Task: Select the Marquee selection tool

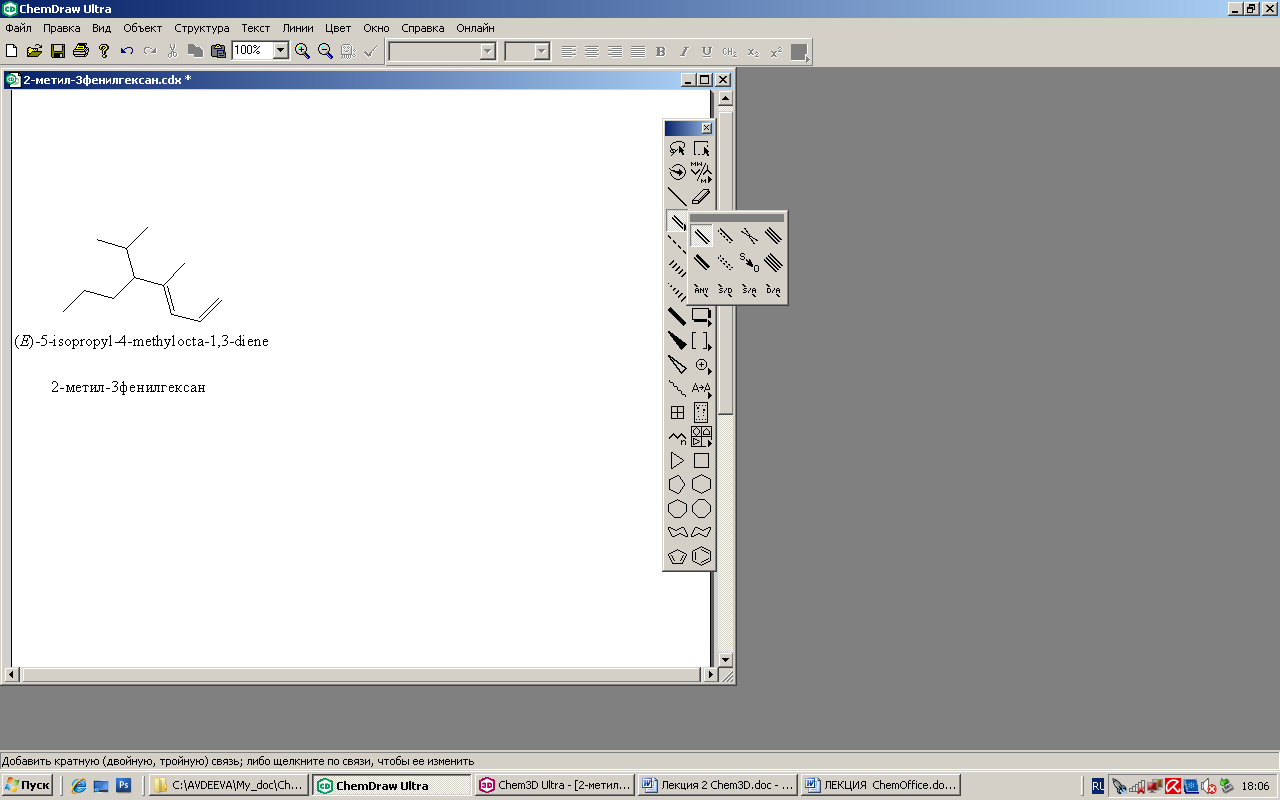Action: click(701, 148)
